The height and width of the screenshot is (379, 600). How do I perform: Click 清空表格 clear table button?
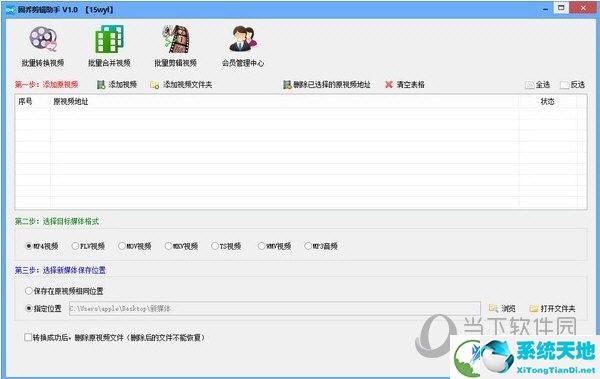pos(405,85)
